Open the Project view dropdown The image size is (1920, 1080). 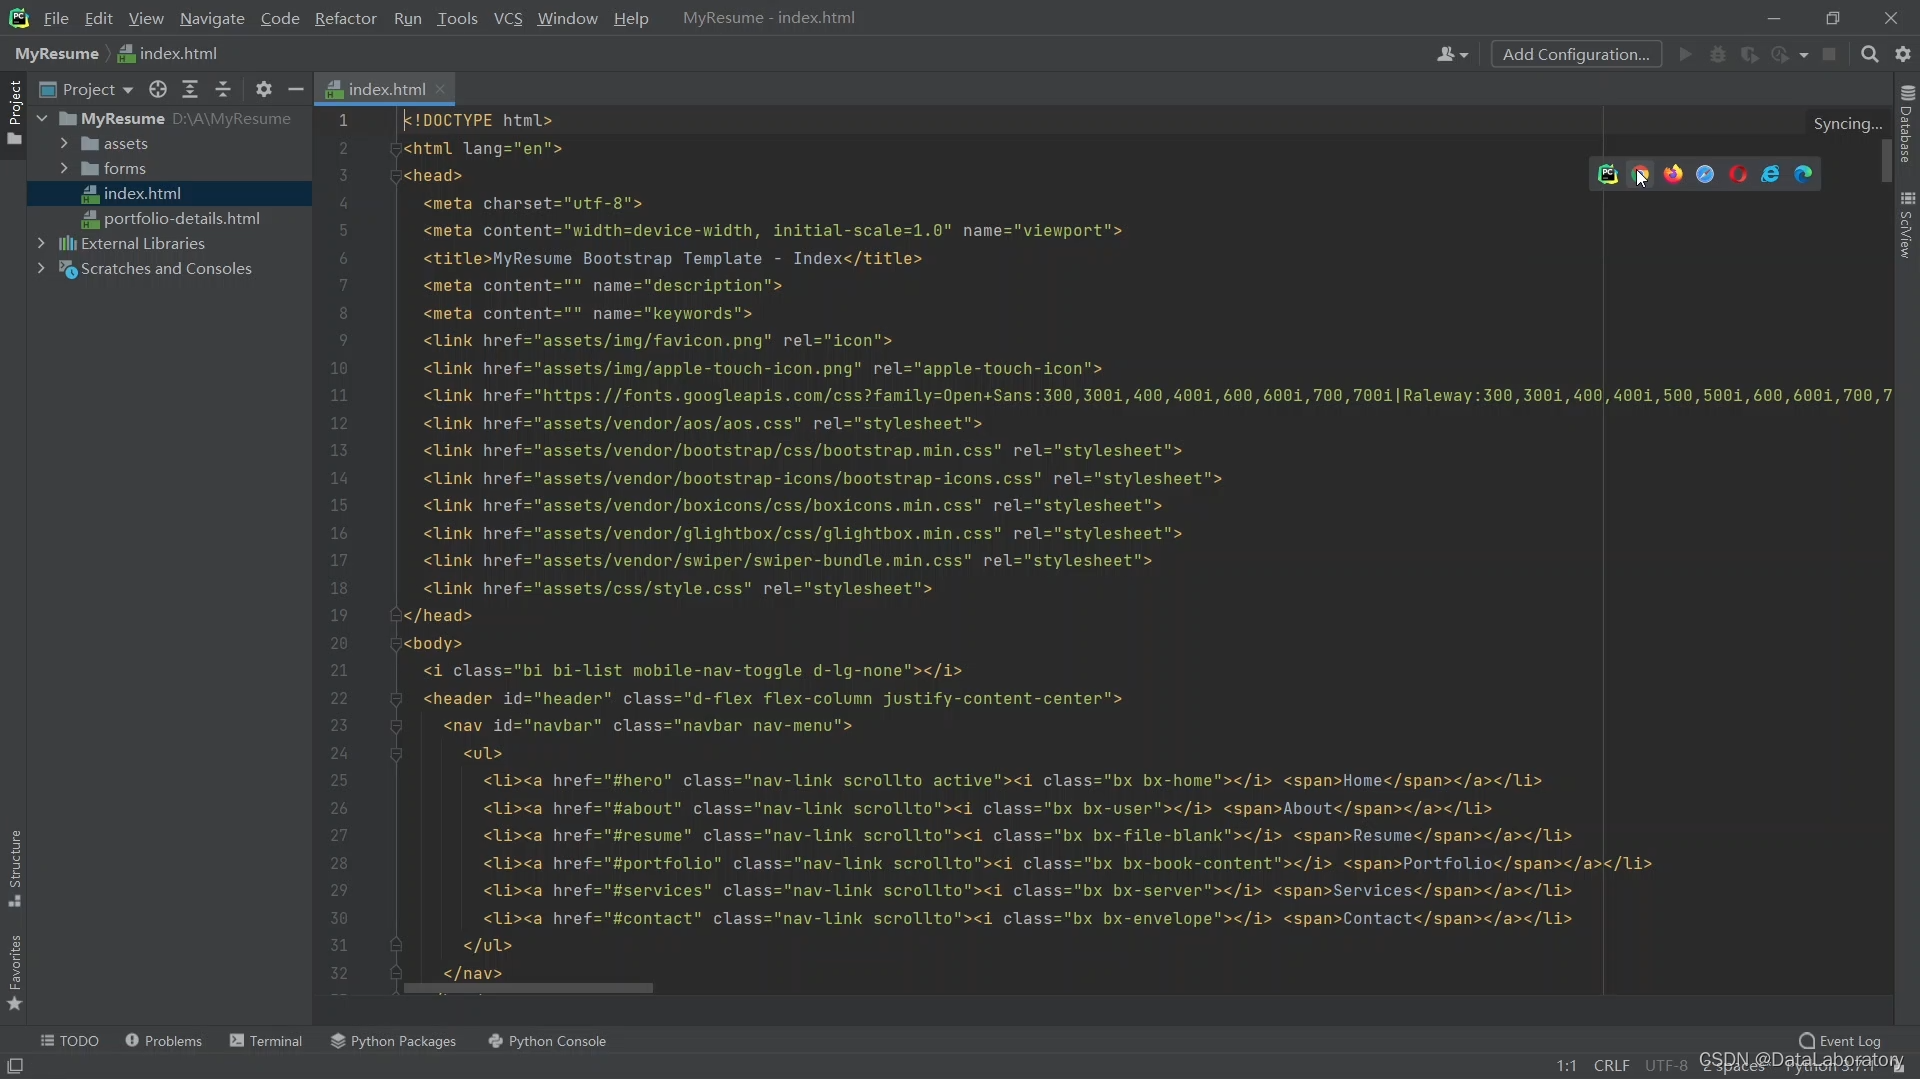pos(86,90)
